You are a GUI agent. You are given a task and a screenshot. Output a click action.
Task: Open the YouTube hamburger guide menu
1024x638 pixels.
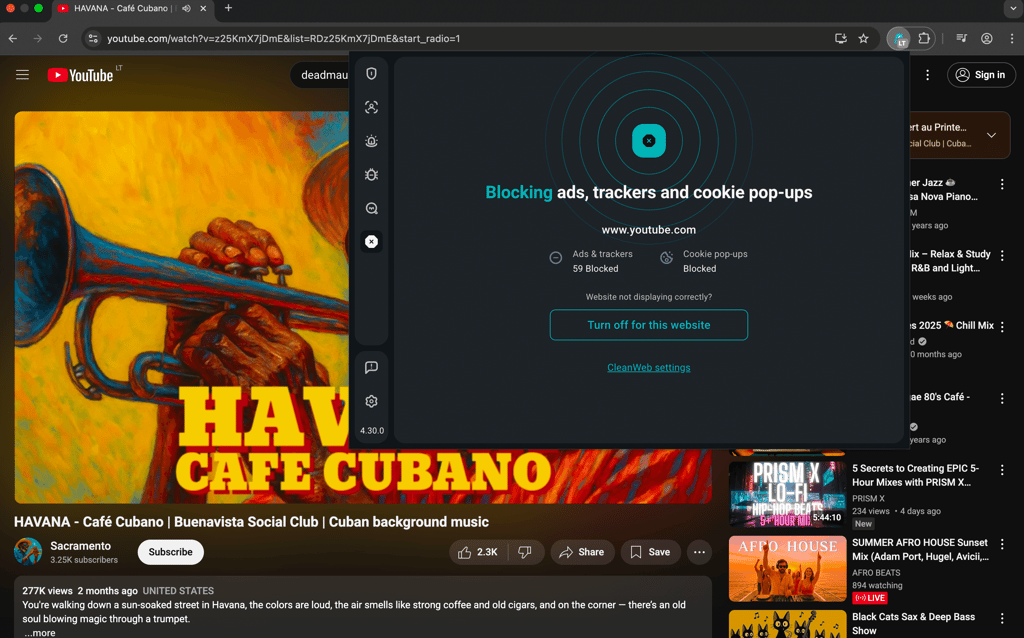click(x=22, y=74)
